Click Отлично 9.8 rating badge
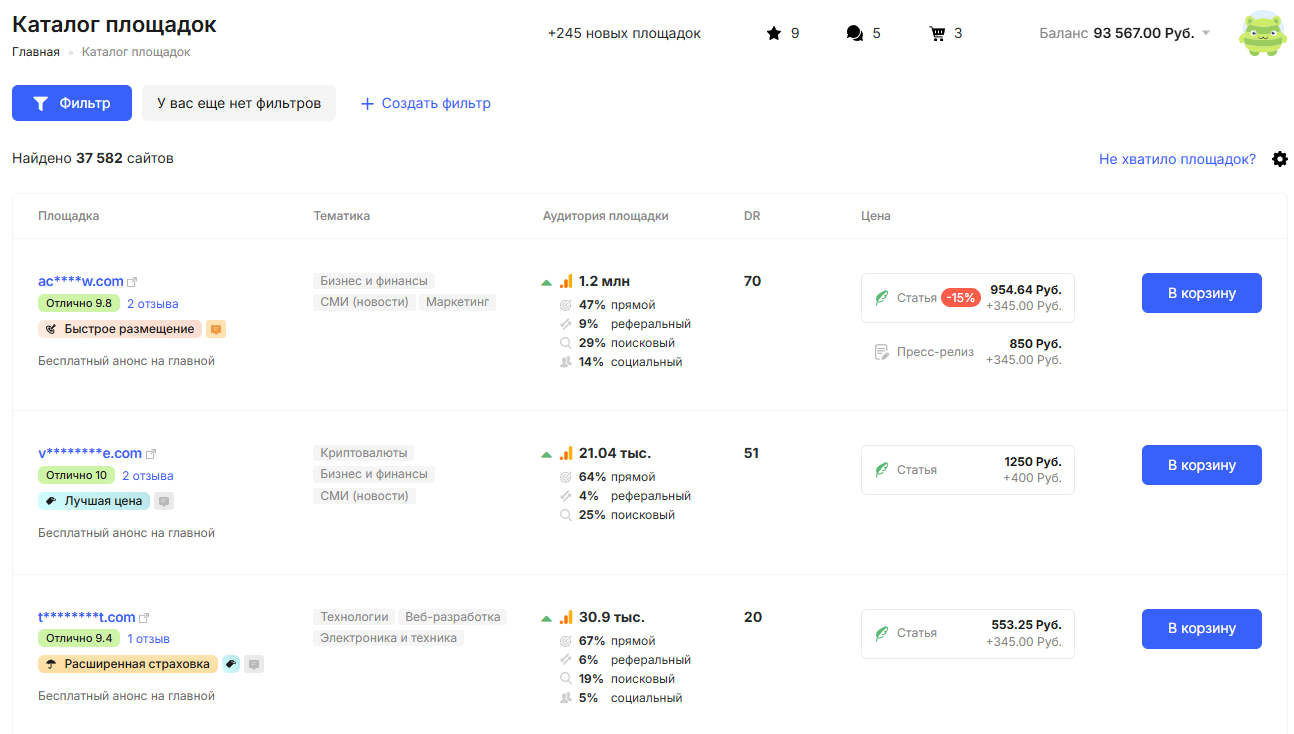 [80, 303]
